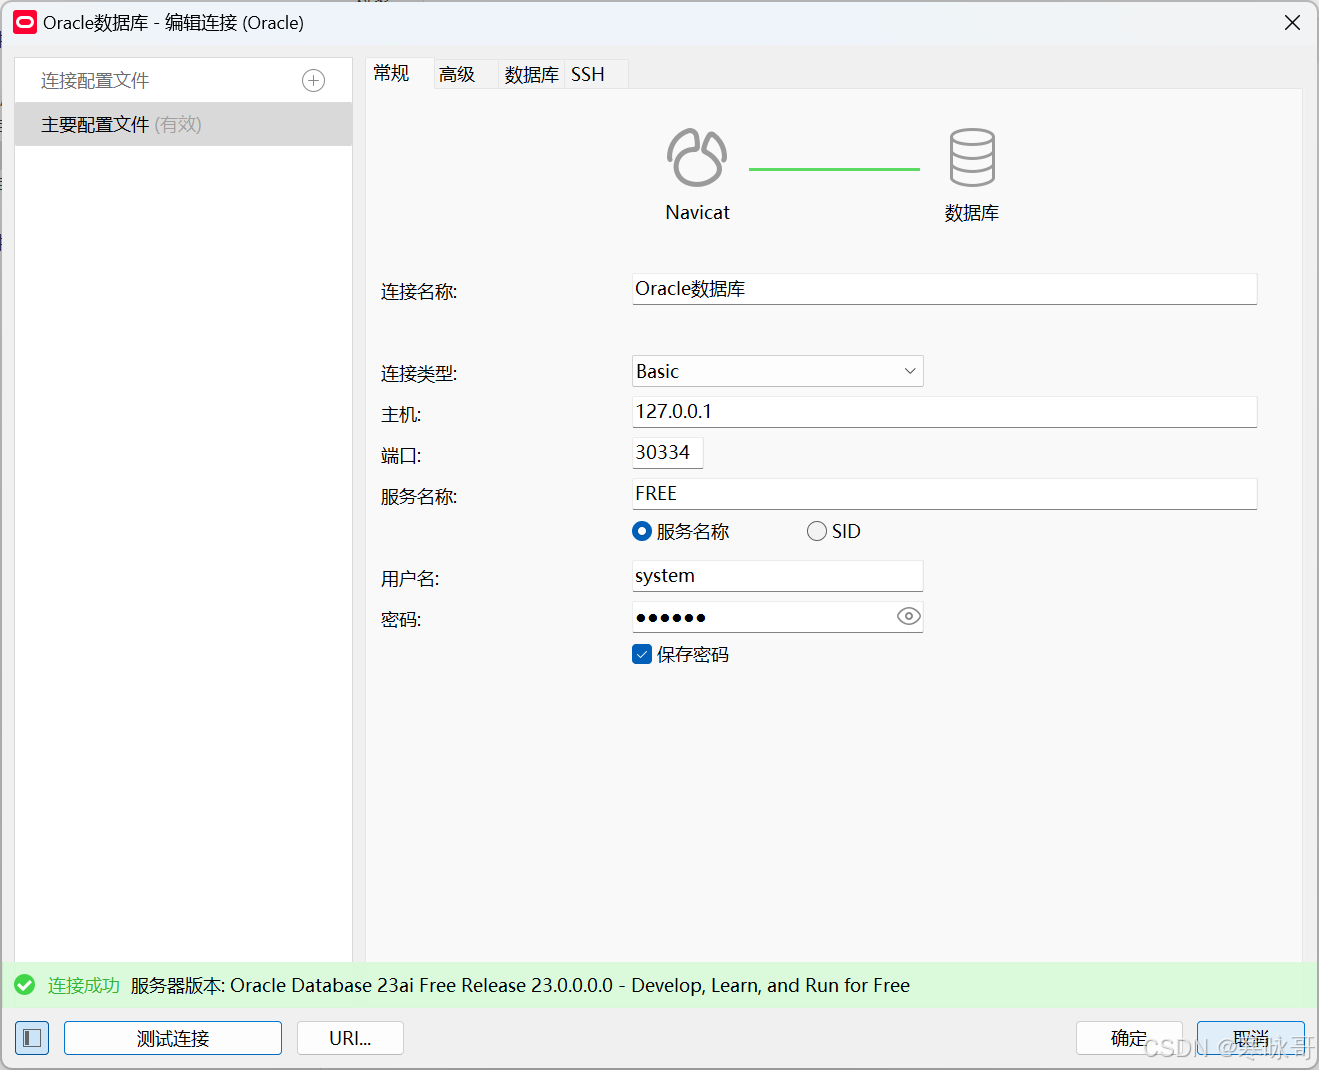Click the 用户名 field showing system
This screenshot has width=1319, height=1070.
778,576
